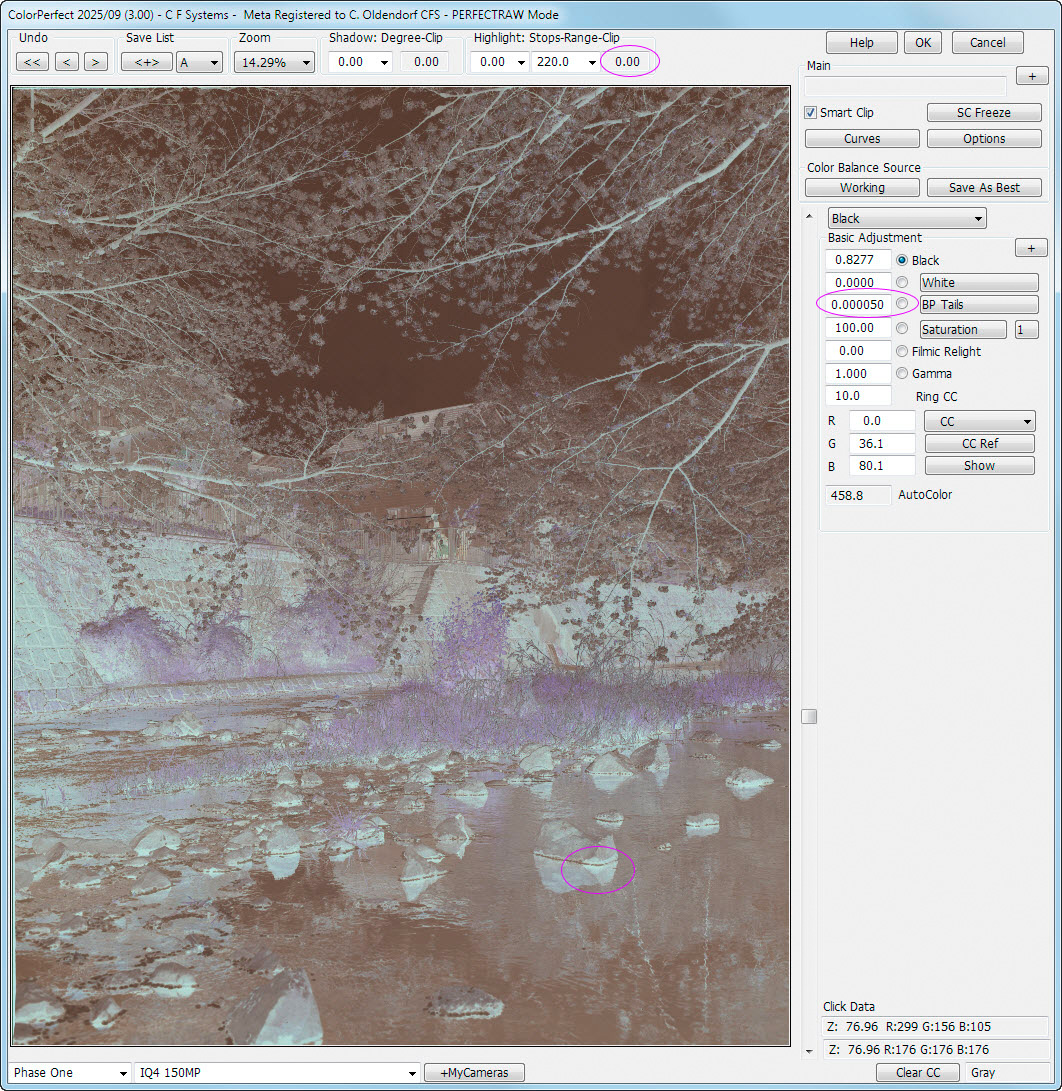Open the Options dialog
The width and height of the screenshot is (1062, 1091).
click(x=984, y=139)
